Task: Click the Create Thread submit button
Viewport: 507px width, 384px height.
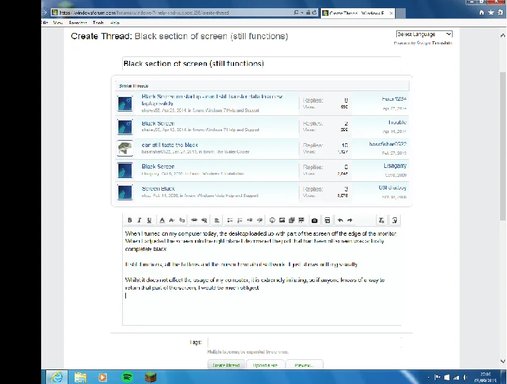Action: click(x=226, y=365)
